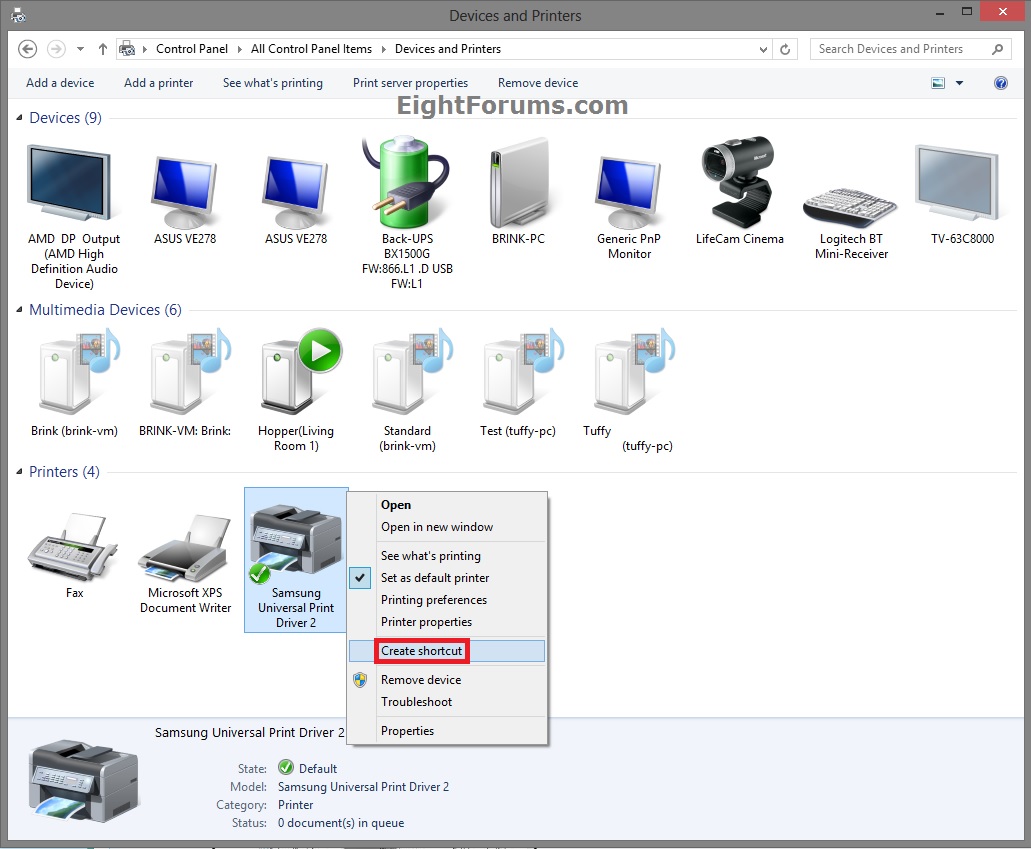Click Set as default printer in context menu

[x=435, y=578]
